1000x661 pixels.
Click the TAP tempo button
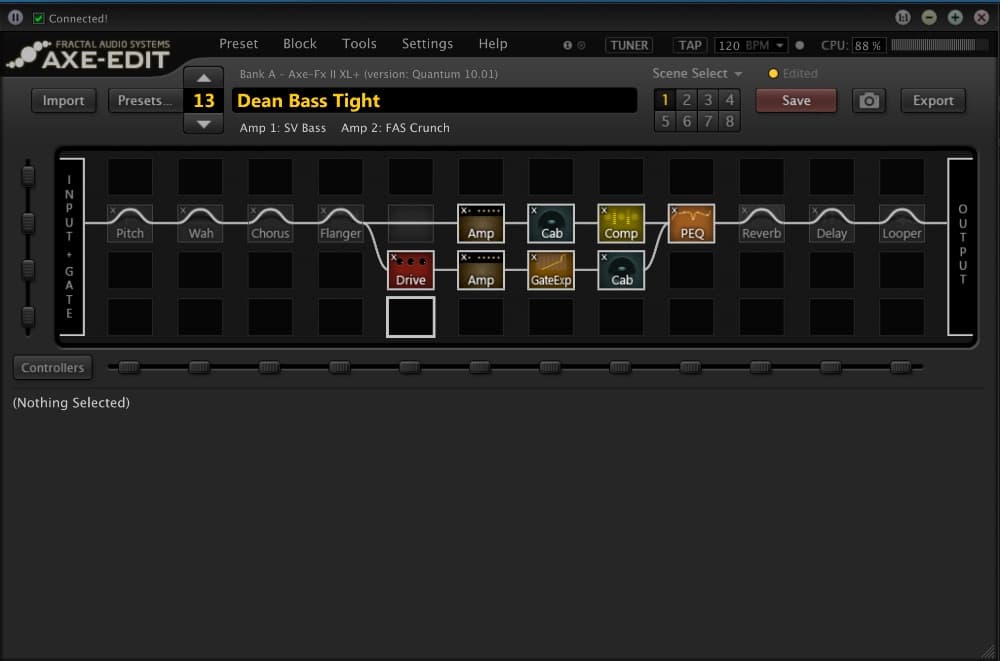pos(689,45)
